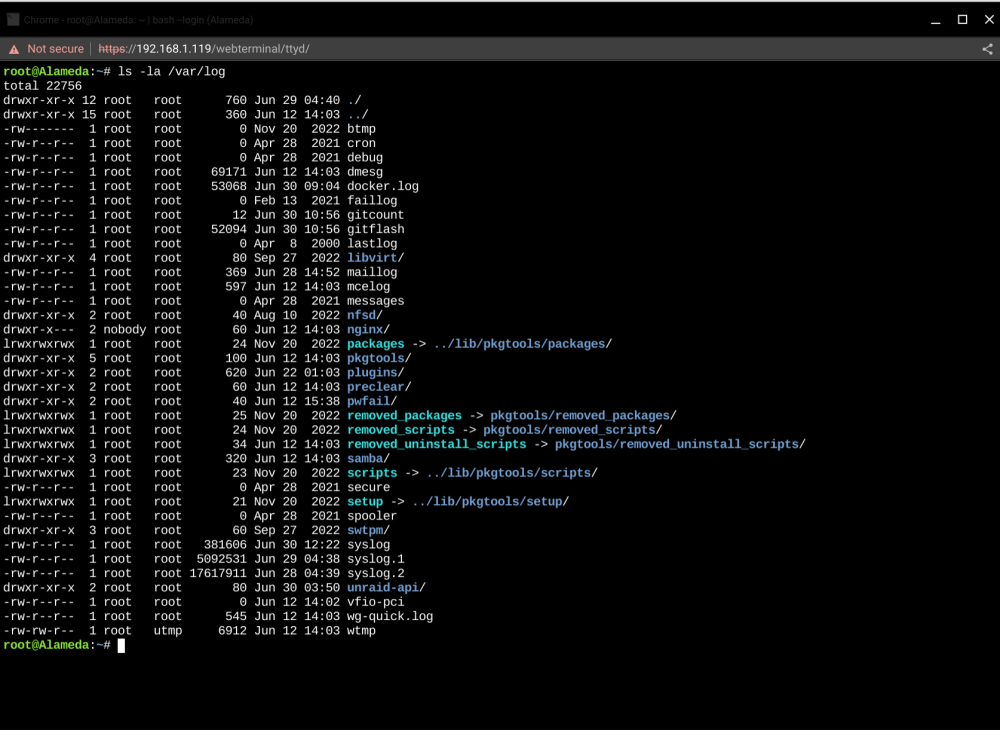Select the syslog.2 file name

click(x=376, y=574)
